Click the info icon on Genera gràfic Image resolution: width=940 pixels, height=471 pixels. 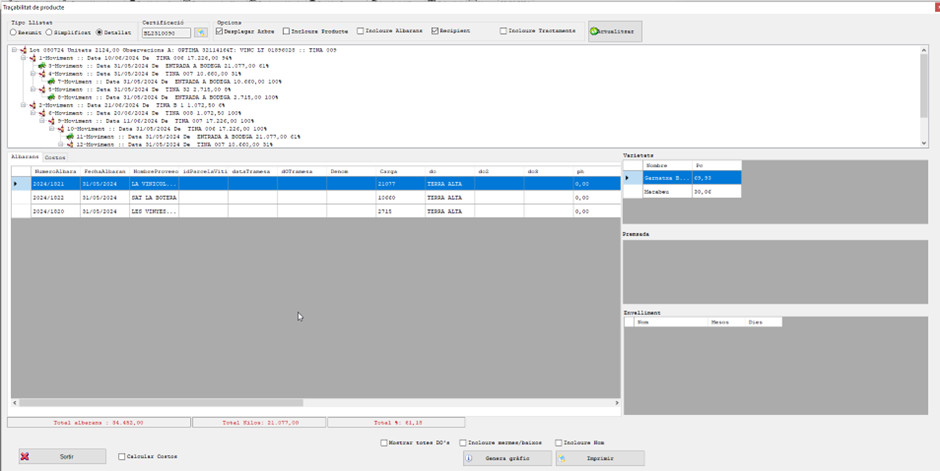click(x=469, y=458)
